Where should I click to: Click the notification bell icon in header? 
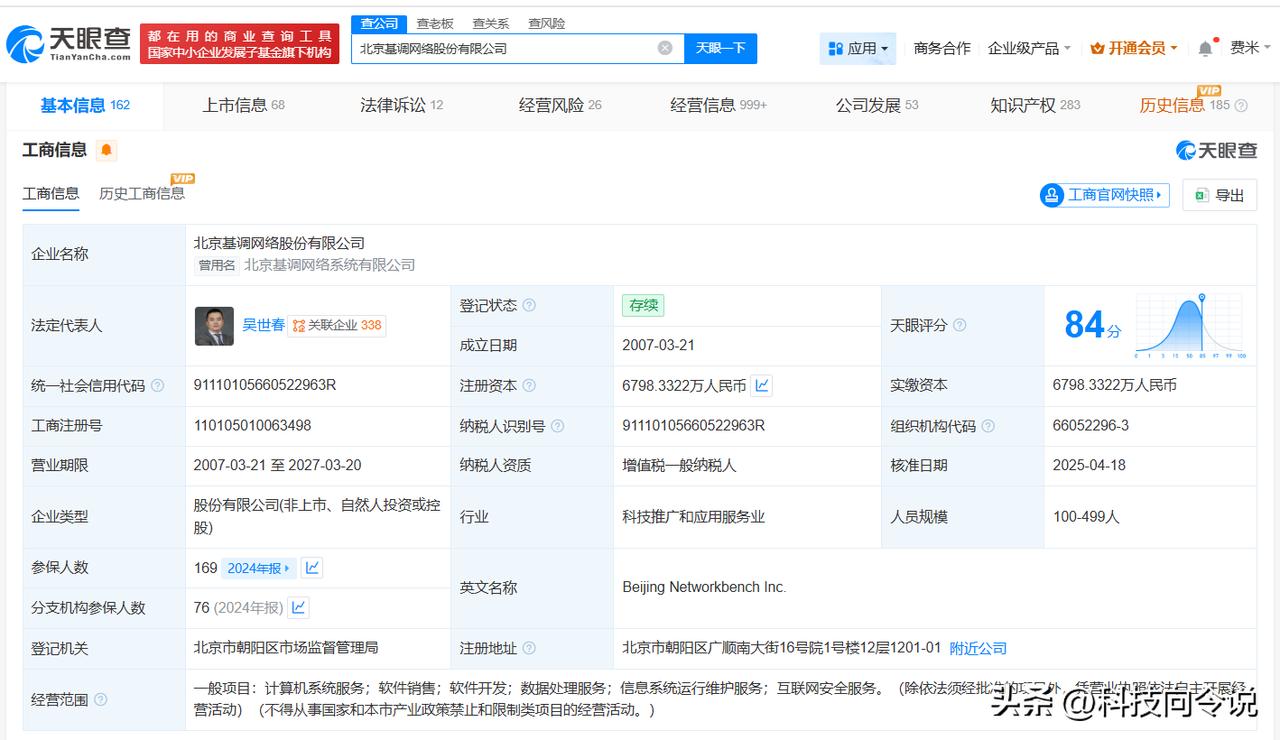1205,48
